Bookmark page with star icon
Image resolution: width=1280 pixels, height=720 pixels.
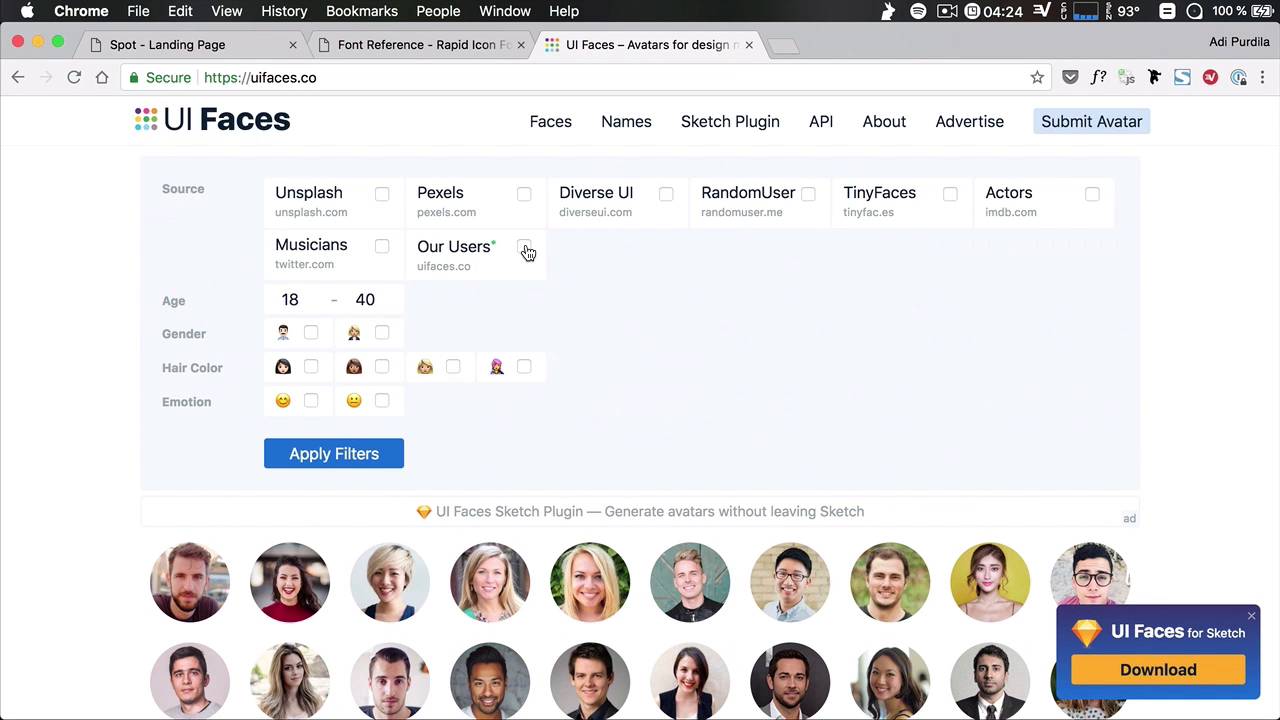coord(1037,77)
